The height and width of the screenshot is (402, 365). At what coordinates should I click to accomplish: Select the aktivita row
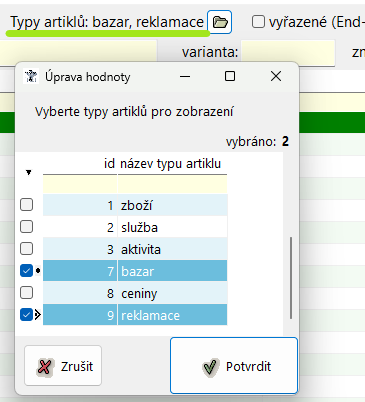click(135, 249)
